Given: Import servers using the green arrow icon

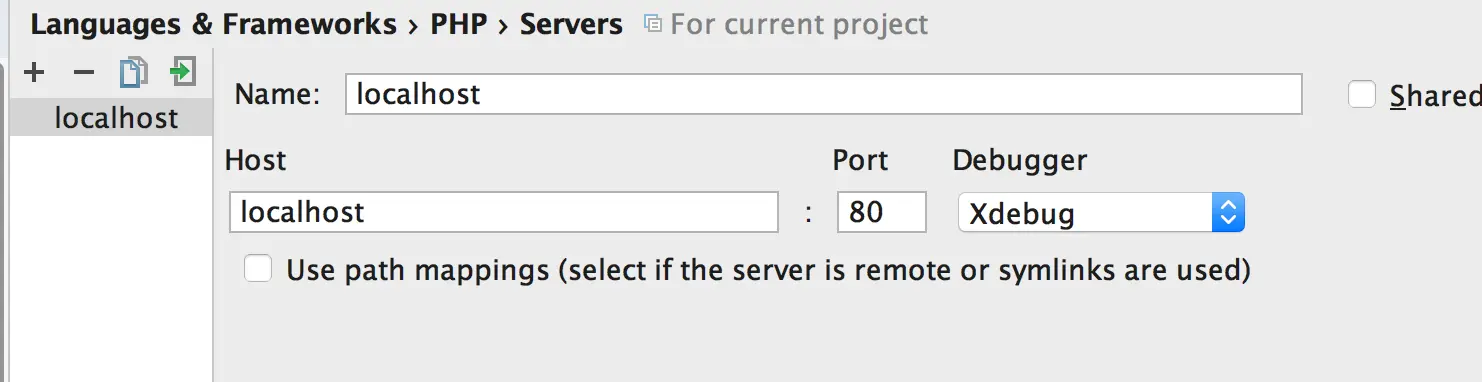Looking at the screenshot, I should click(182, 72).
